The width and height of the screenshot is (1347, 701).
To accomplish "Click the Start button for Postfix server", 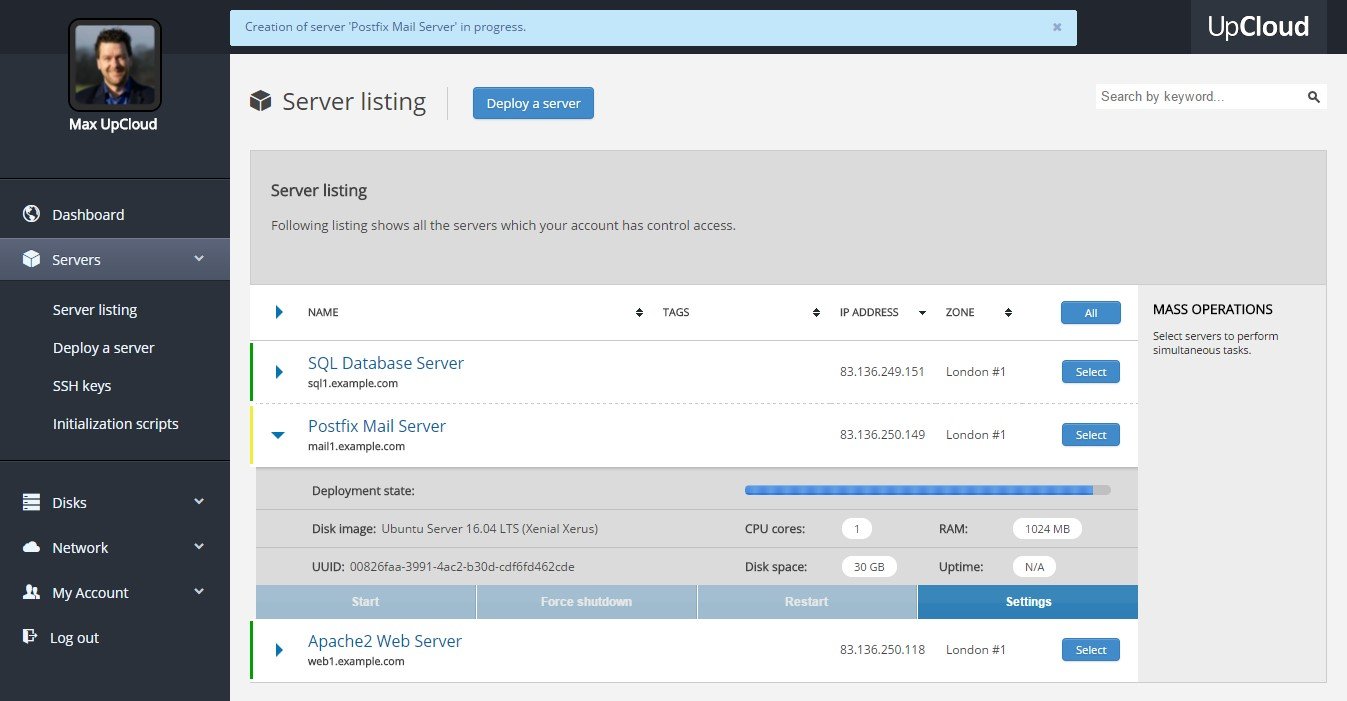I will (x=365, y=602).
